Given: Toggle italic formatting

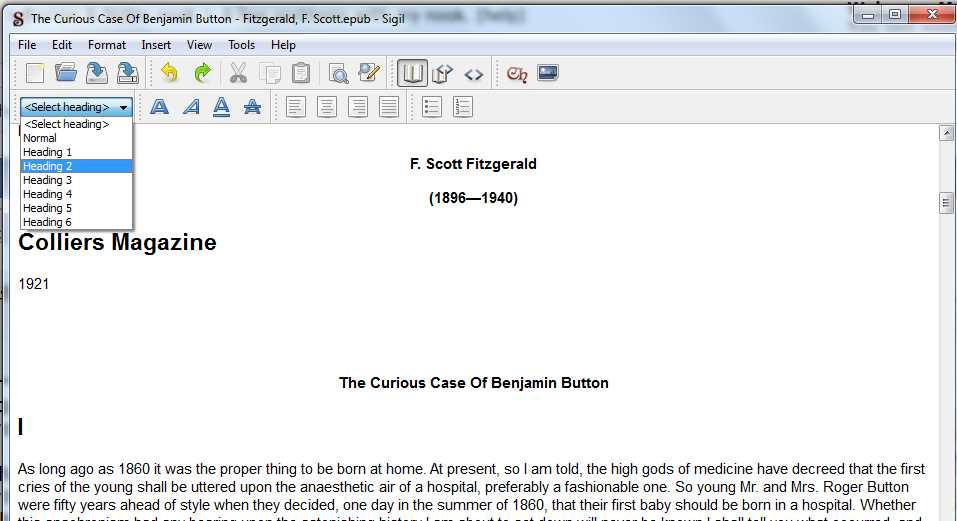Looking at the screenshot, I should click(191, 107).
